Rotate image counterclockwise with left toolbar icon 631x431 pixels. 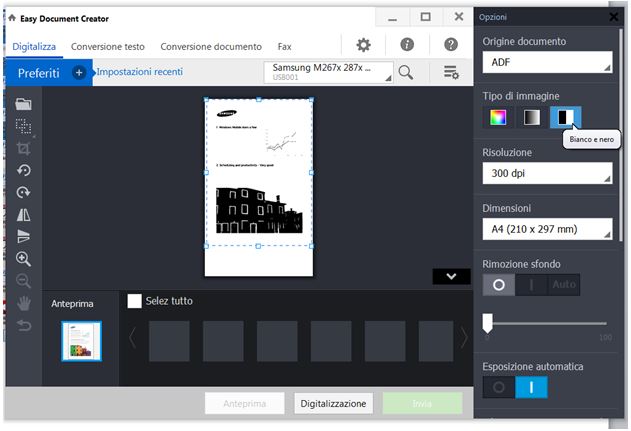23,170
